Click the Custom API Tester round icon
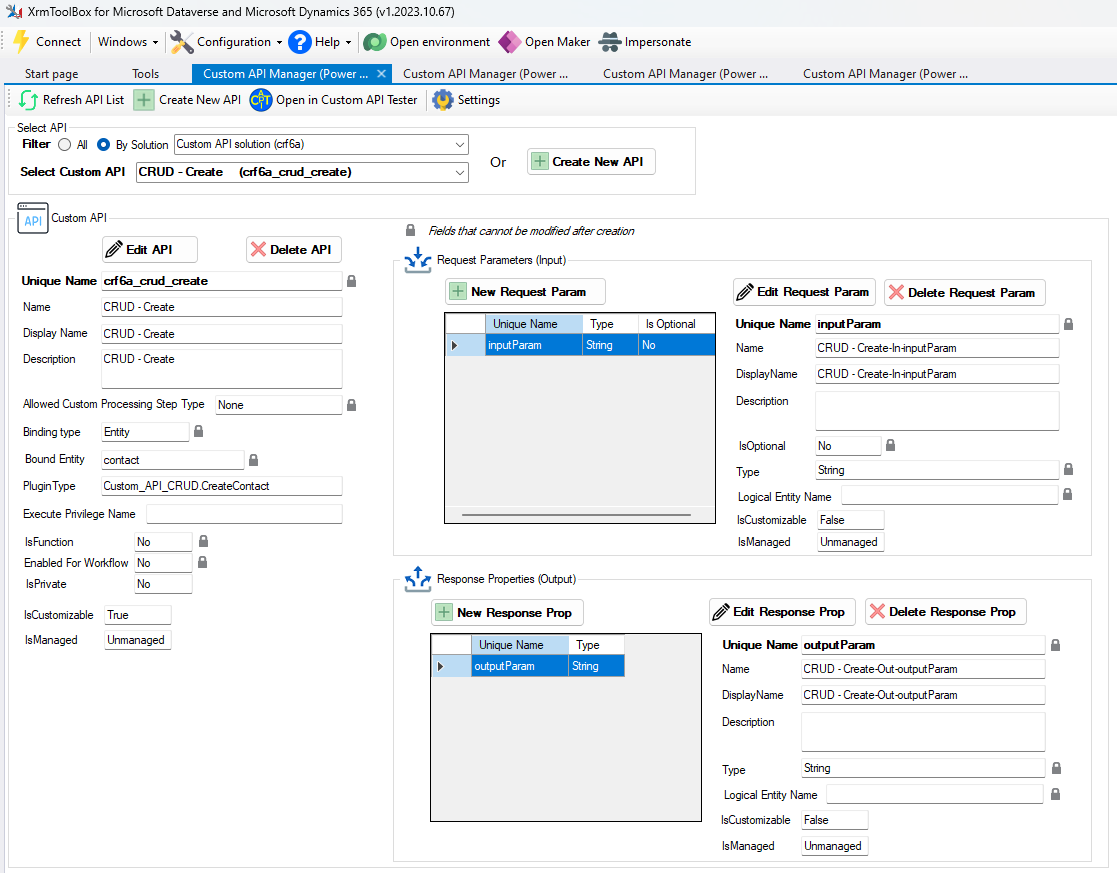This screenshot has width=1117, height=873. tap(261, 100)
